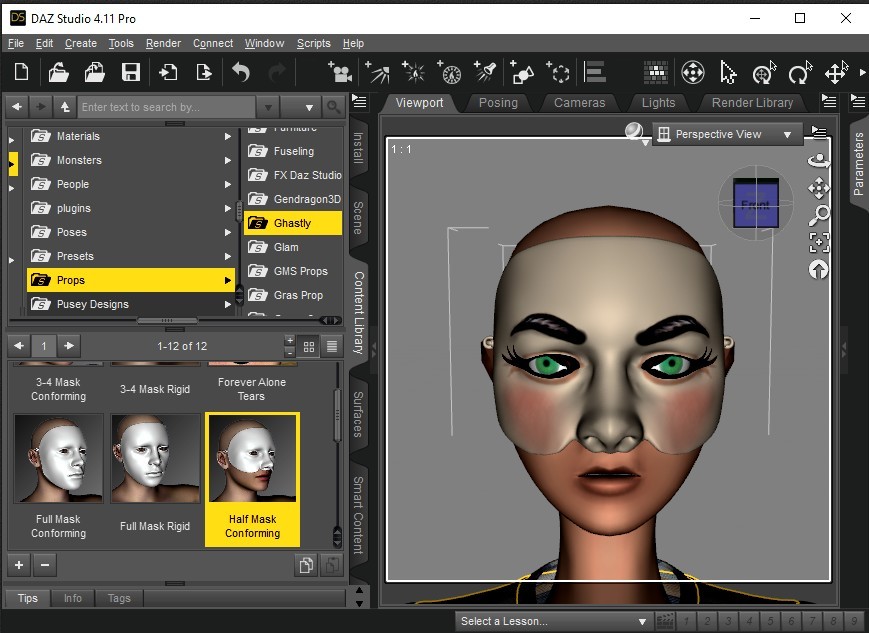Create a new primitive
The image size is (869, 633).
[522, 72]
